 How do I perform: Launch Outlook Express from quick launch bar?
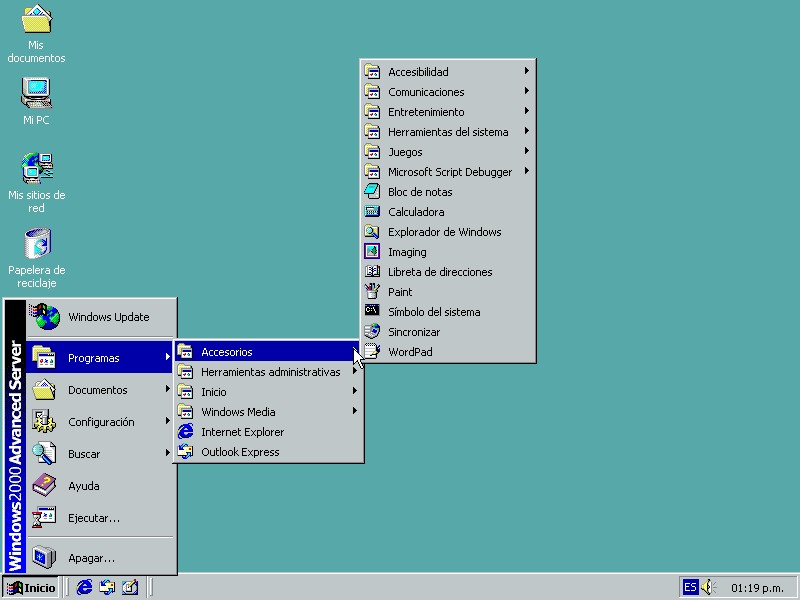107,587
